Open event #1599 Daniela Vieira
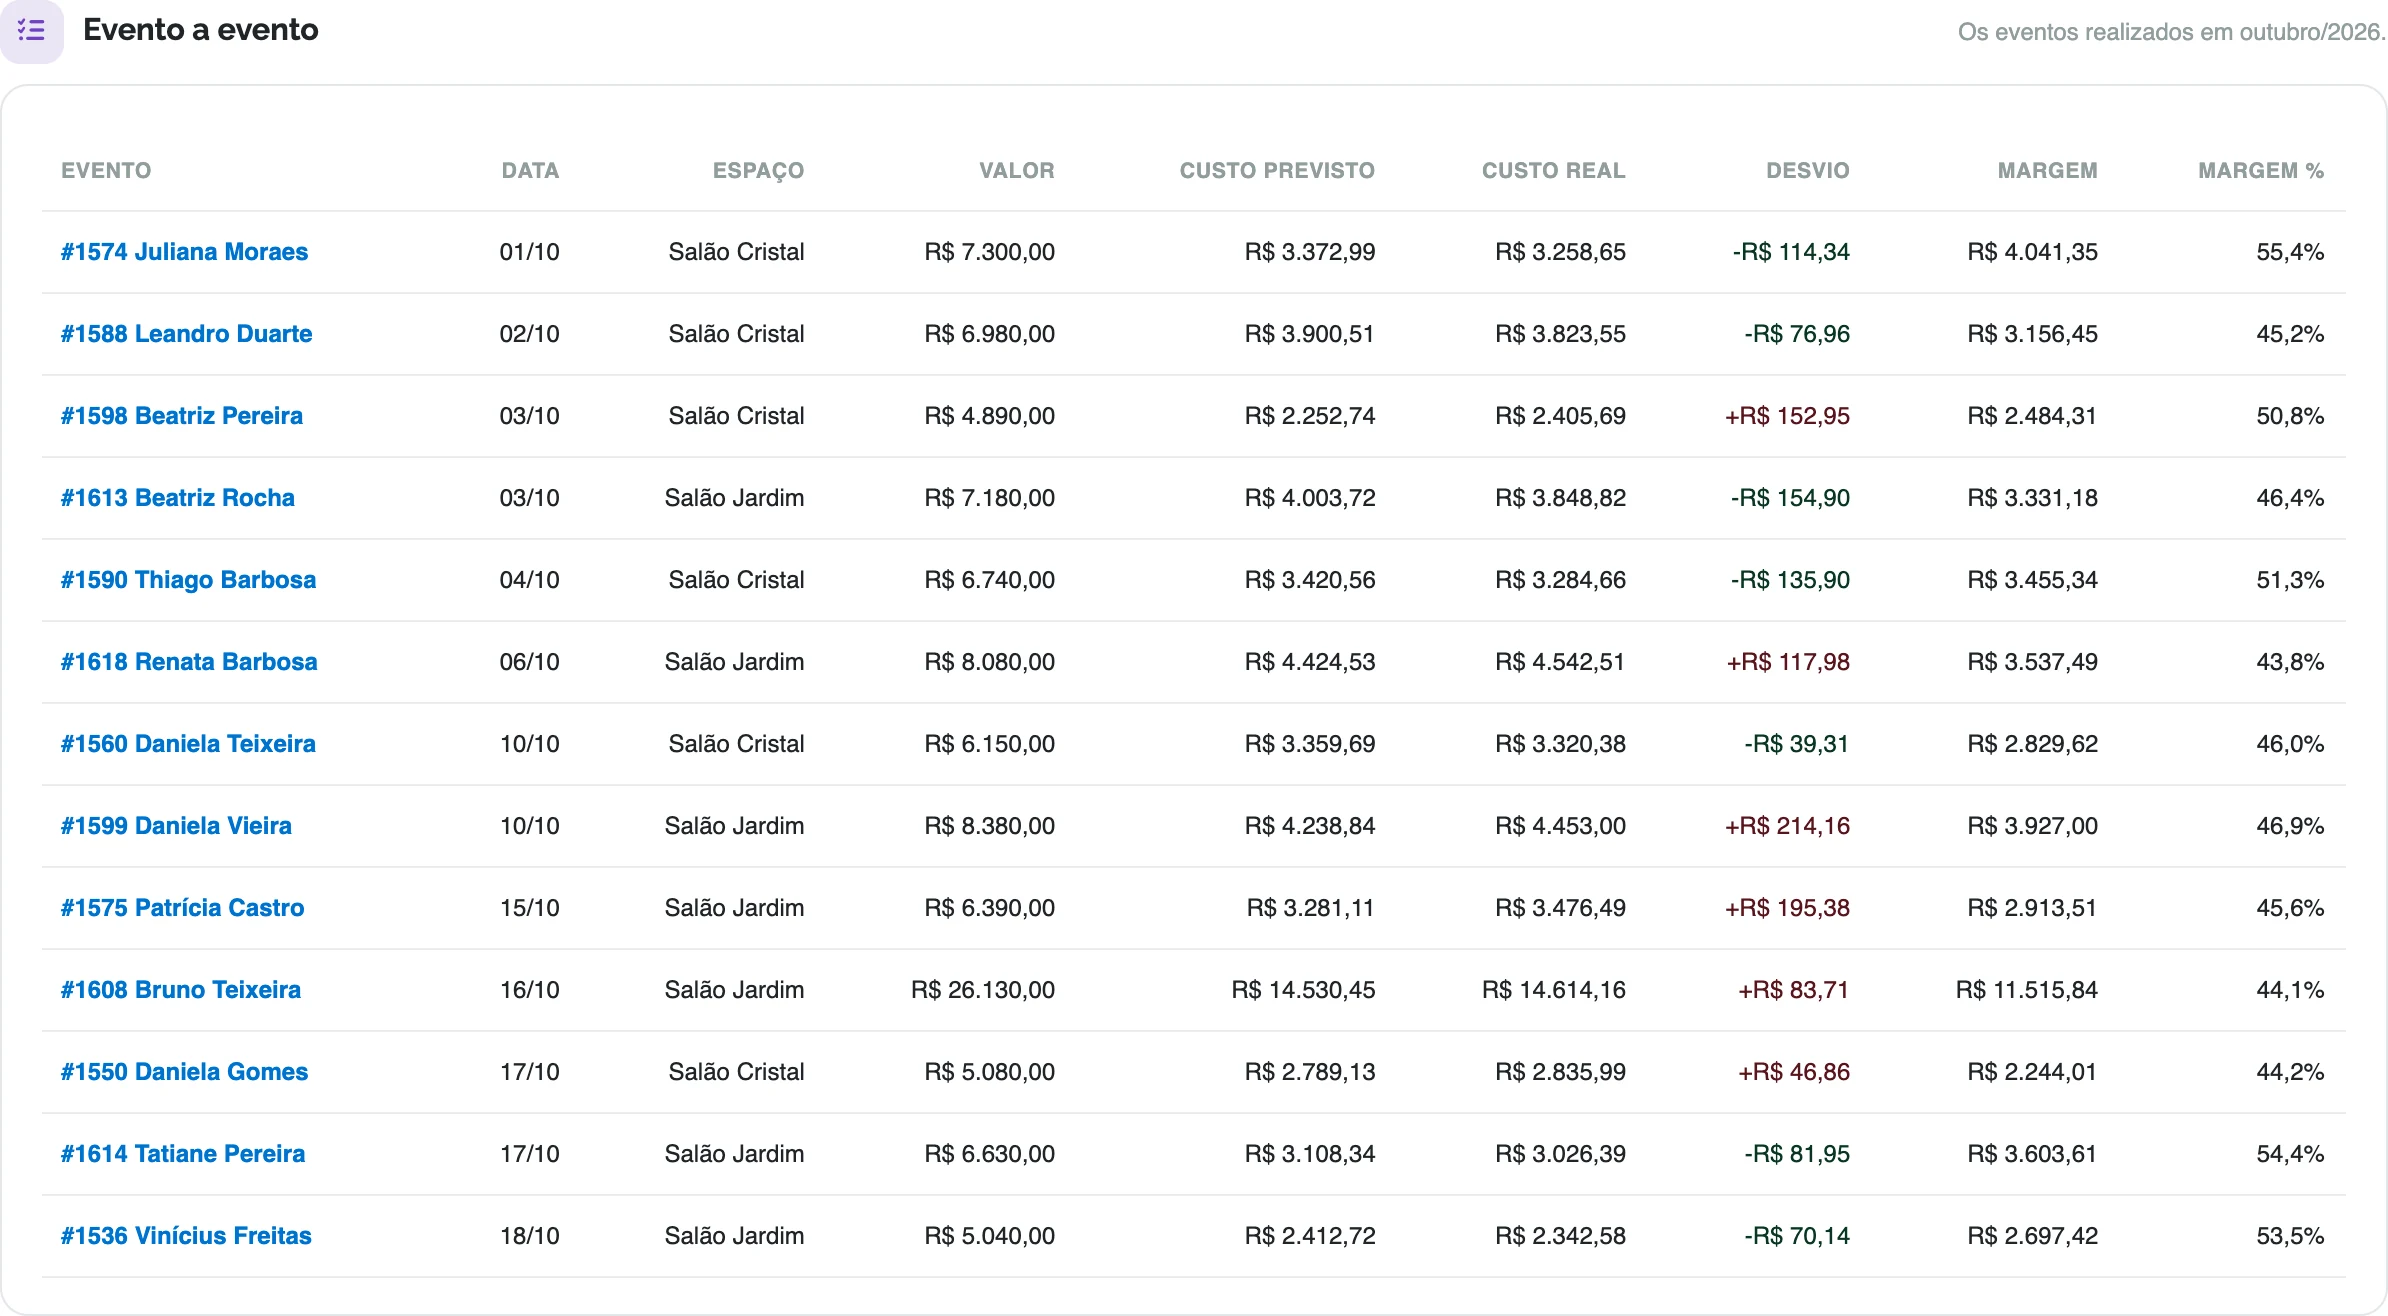Image resolution: width=2388 pixels, height=1316 pixels. [176, 826]
